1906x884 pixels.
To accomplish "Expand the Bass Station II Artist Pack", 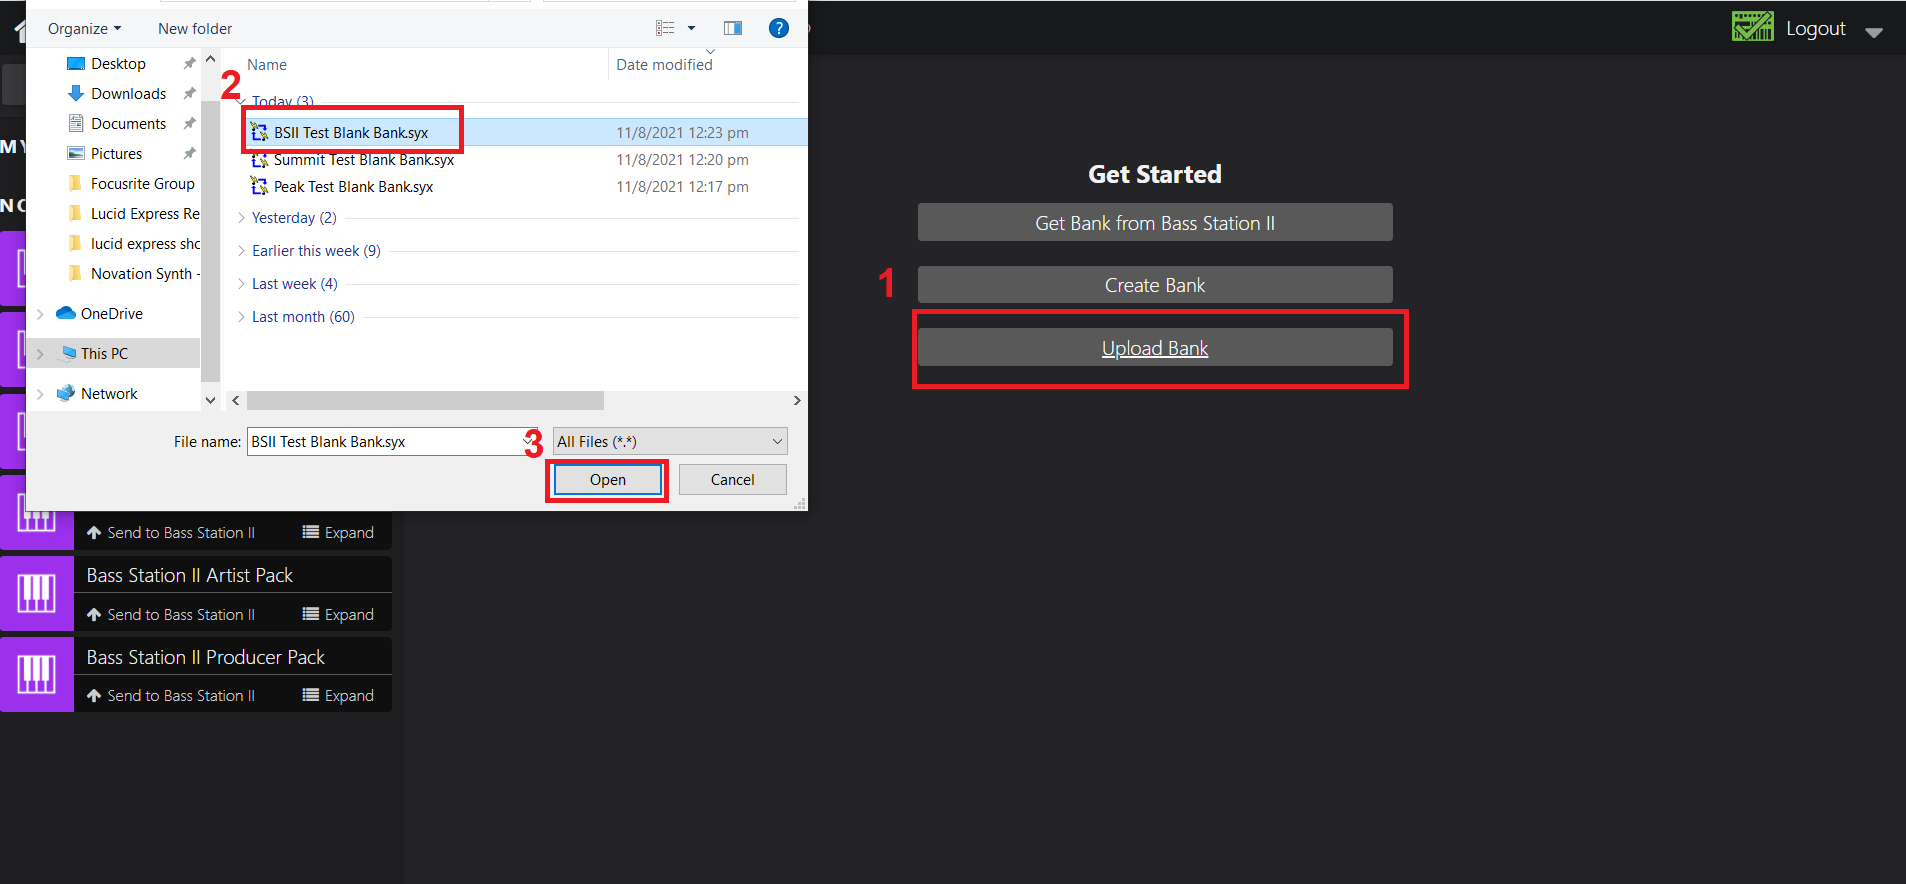I will click(338, 614).
